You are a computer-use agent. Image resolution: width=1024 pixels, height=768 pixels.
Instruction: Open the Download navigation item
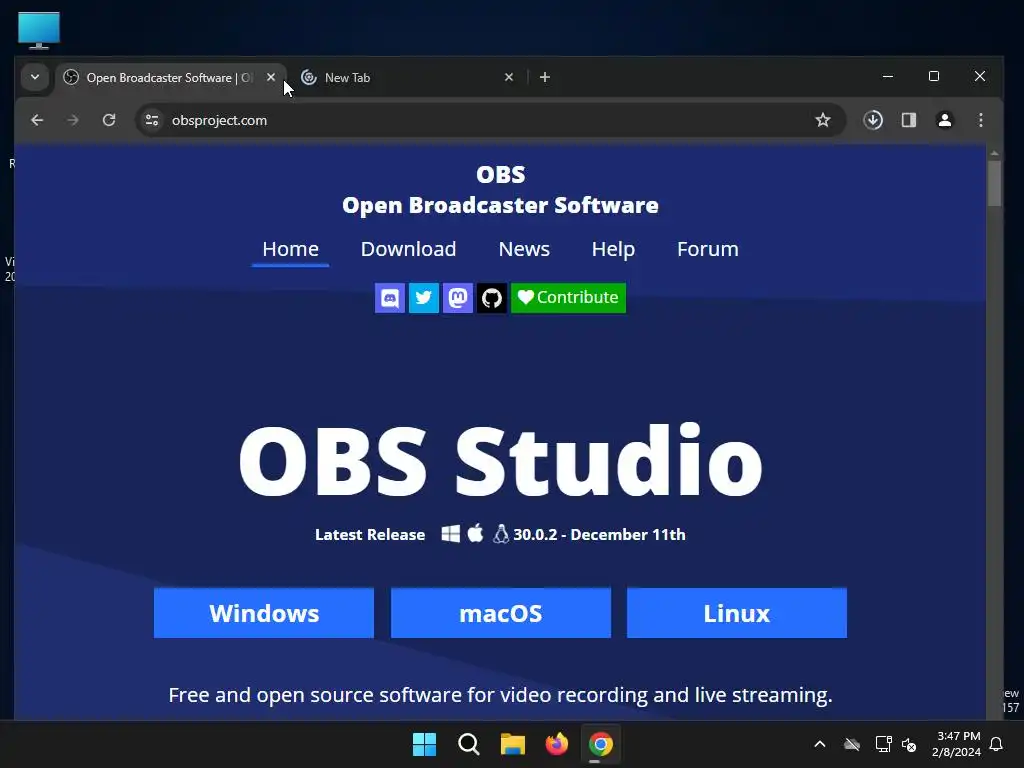pyautogui.click(x=408, y=249)
